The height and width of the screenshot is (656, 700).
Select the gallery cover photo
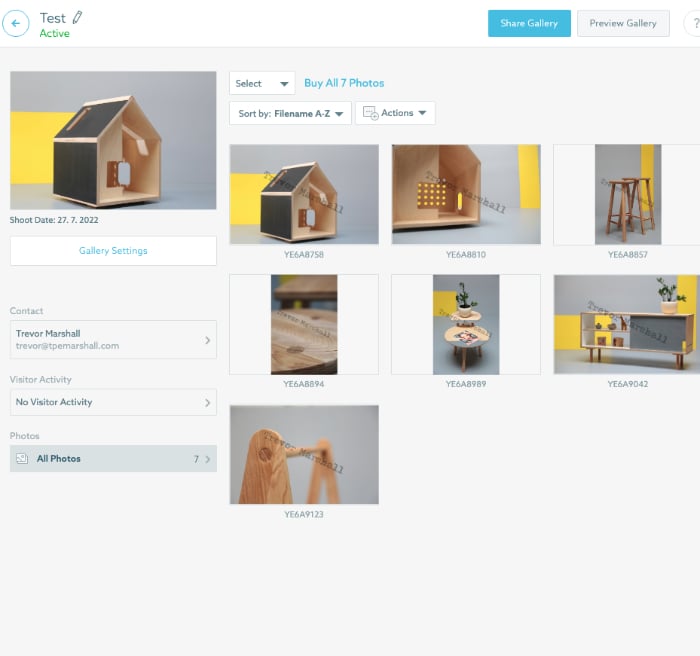tap(113, 140)
